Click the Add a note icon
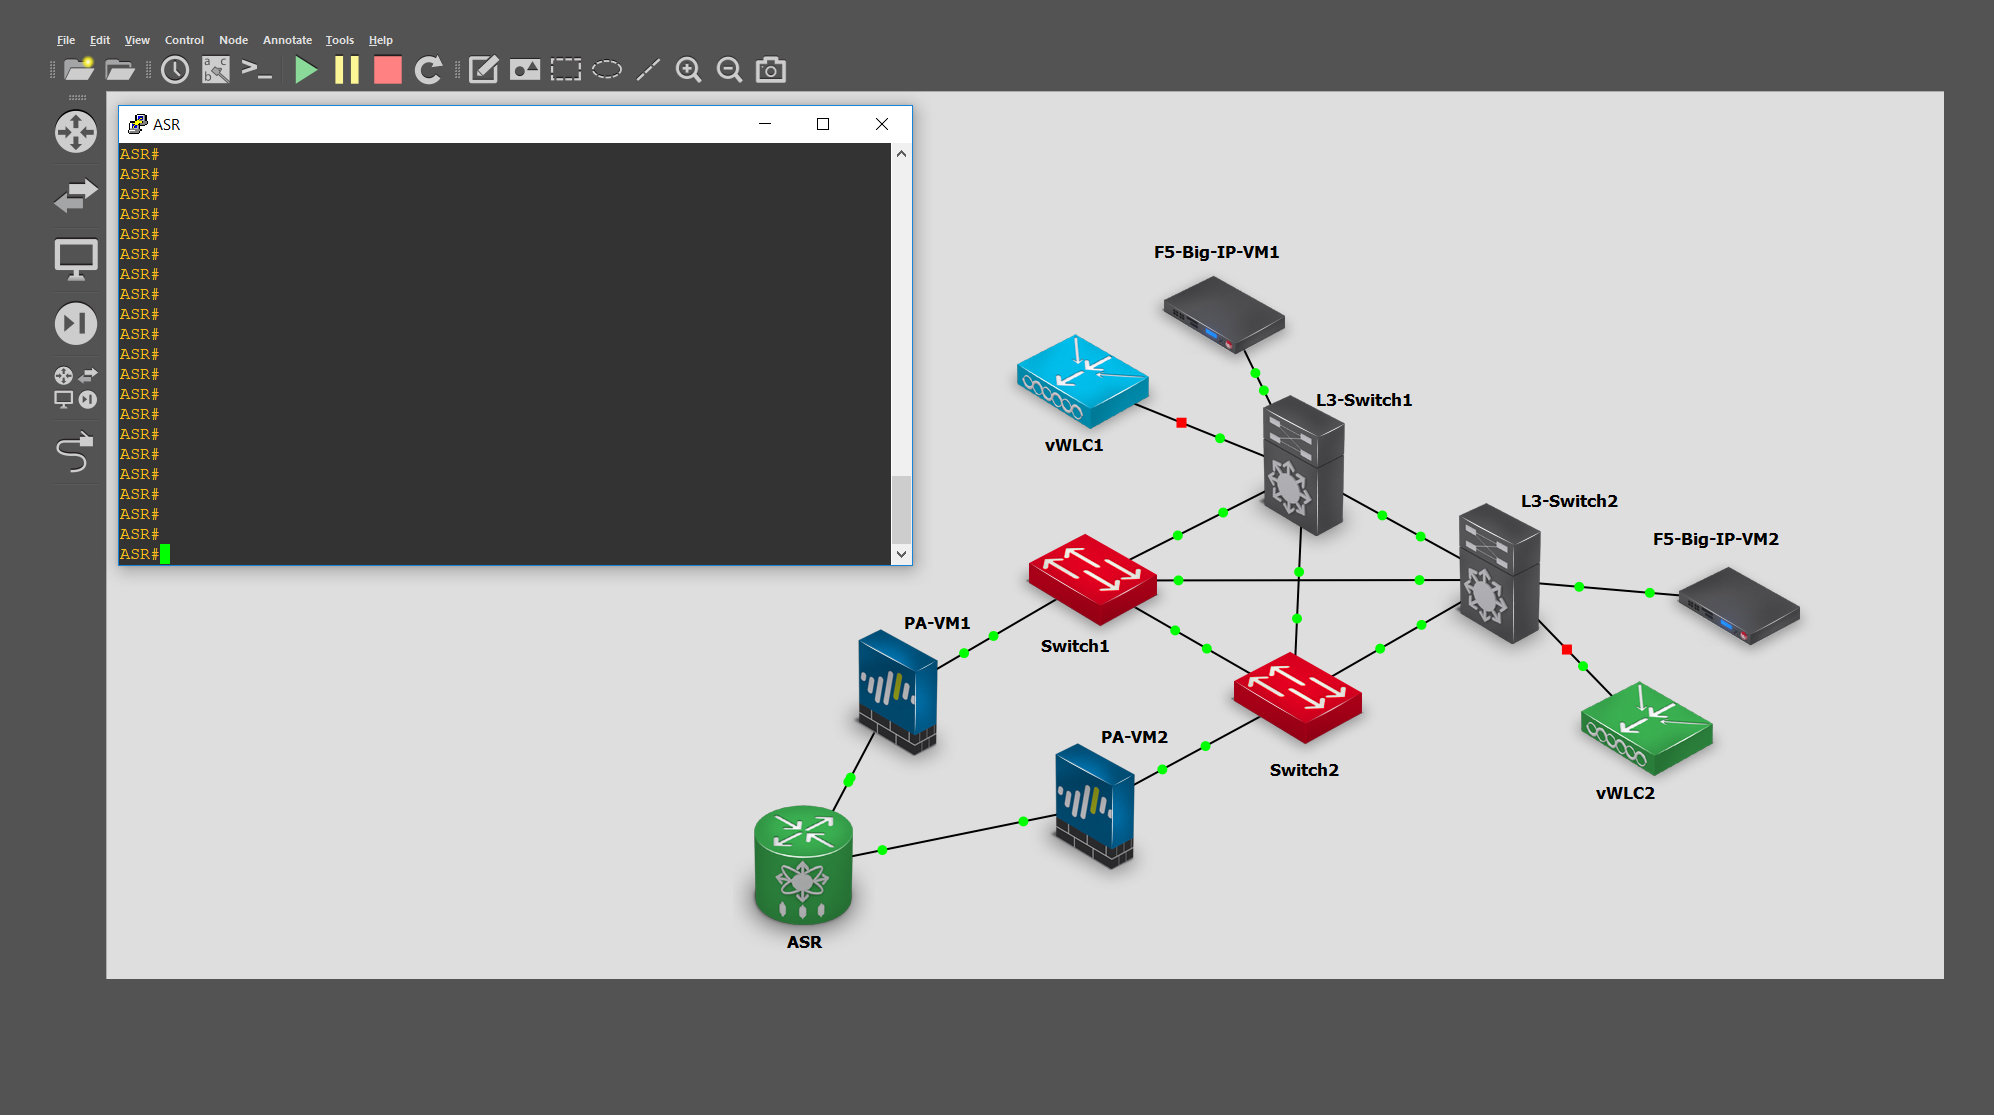The height and width of the screenshot is (1115, 1994). tap(483, 69)
